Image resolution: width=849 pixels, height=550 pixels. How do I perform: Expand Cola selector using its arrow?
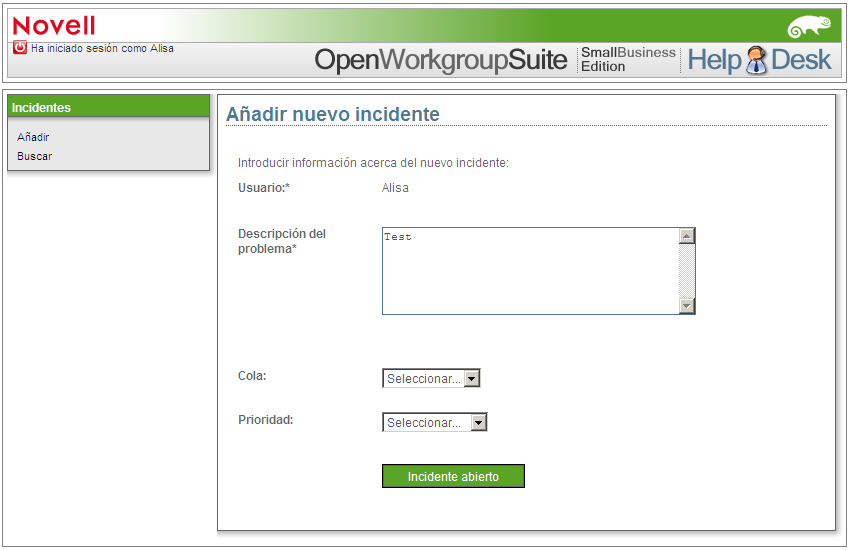[472, 378]
